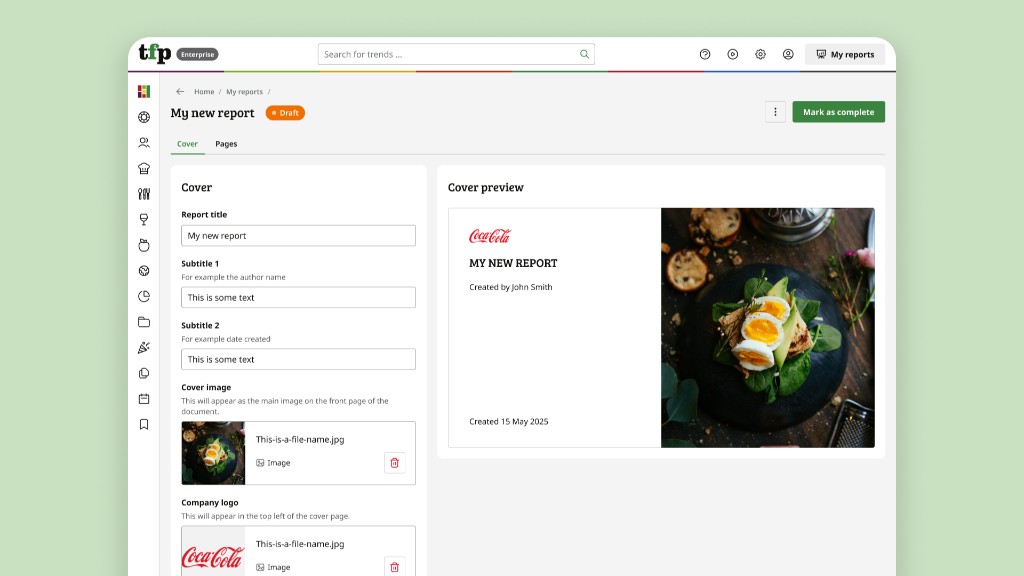The height and width of the screenshot is (576, 1024).
Task: Click the lifebuoy circle icon in sidebar
Action: coord(144,117)
